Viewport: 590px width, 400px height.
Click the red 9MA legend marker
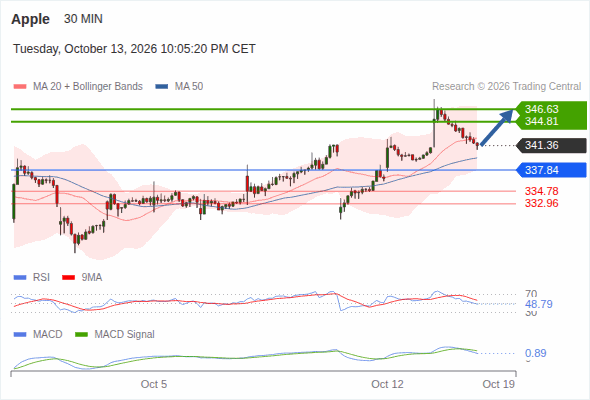tap(68, 278)
